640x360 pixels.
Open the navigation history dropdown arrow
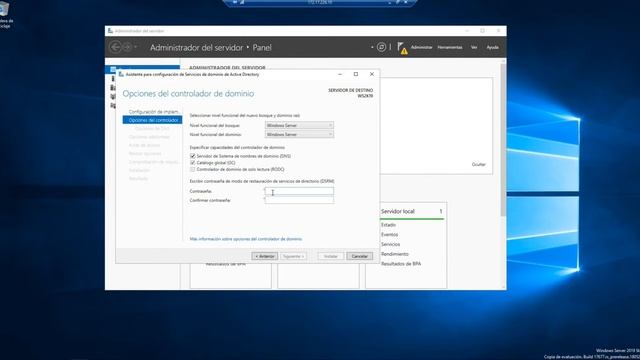136,47
